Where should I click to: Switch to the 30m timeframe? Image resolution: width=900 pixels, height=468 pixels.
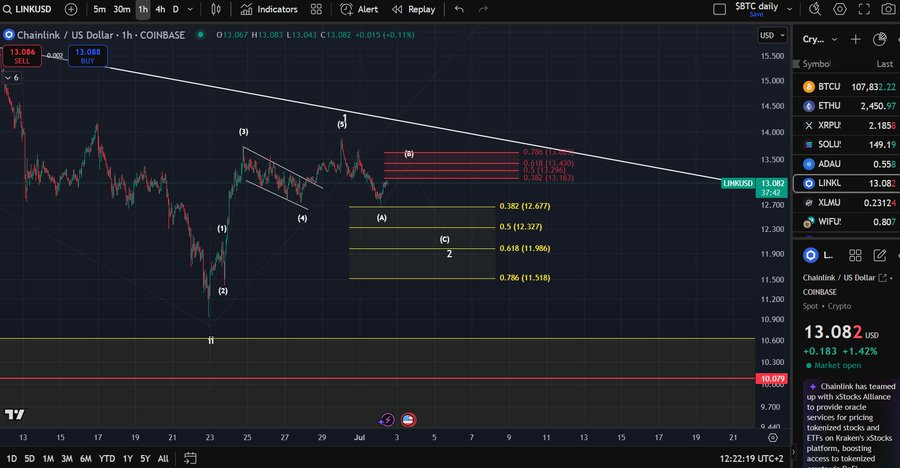pyautogui.click(x=121, y=9)
